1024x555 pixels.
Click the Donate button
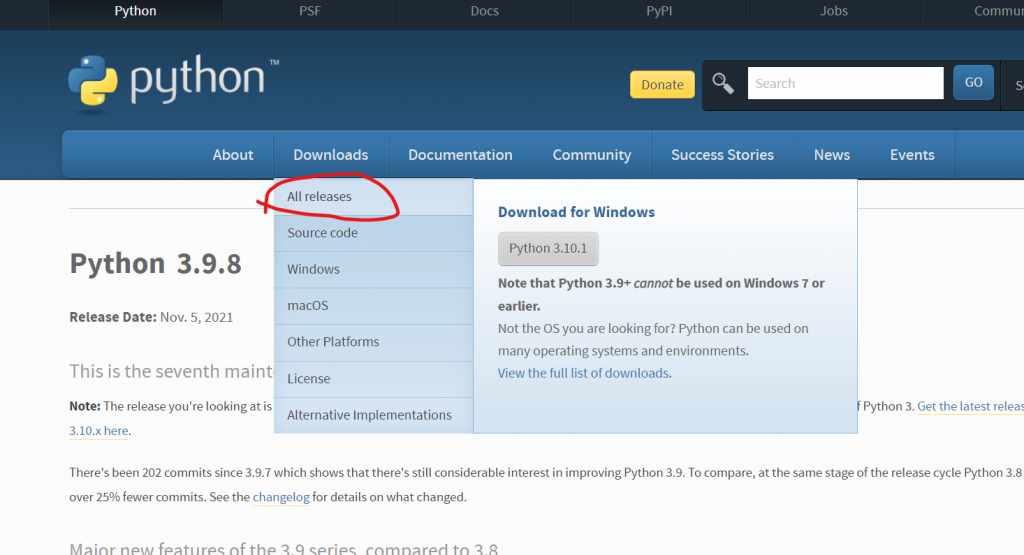coord(662,85)
